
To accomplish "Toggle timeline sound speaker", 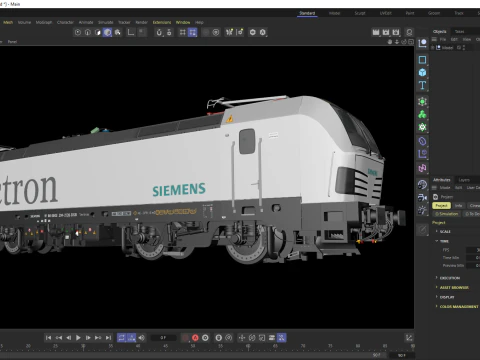I will [142, 338].
